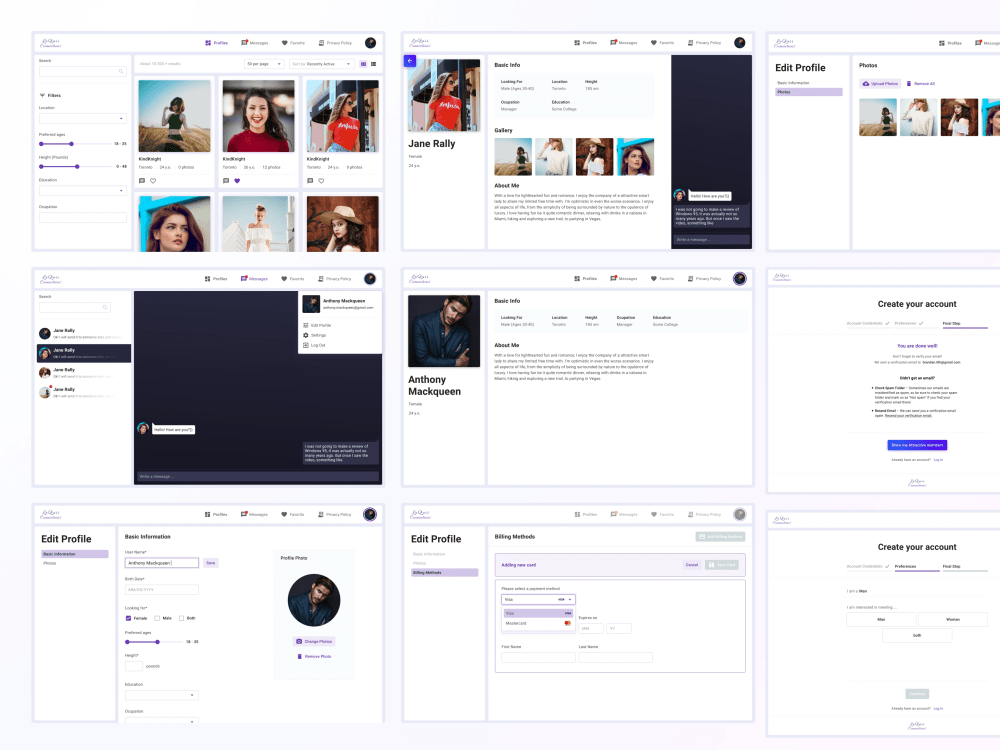This screenshot has width=1000, height=750.
Task: Open user avatar on Jane Rally profile screen
Action: tap(740, 43)
